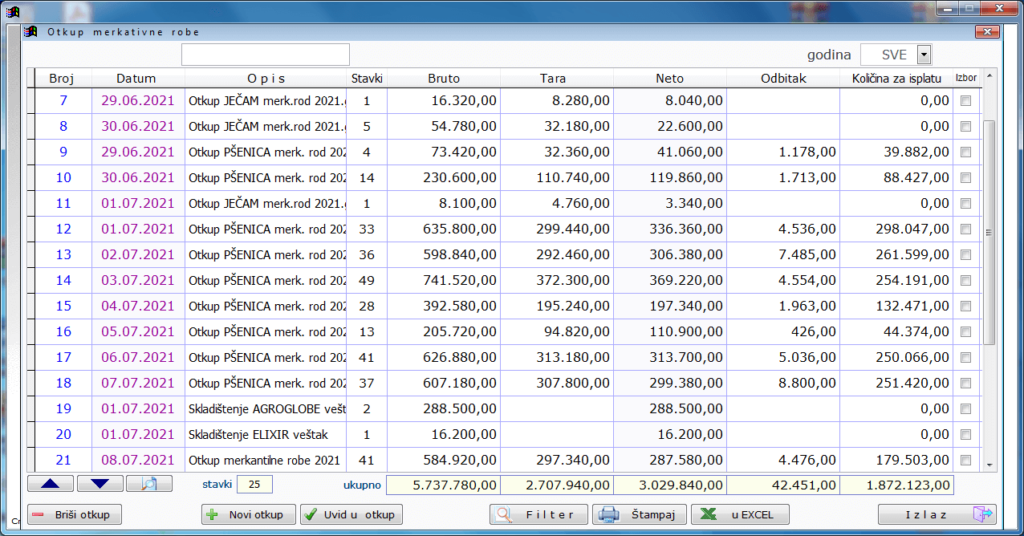Screen dimensions: 1024x536
Task: Click the total Tara value 2.707.940,00
Action: click(557, 485)
